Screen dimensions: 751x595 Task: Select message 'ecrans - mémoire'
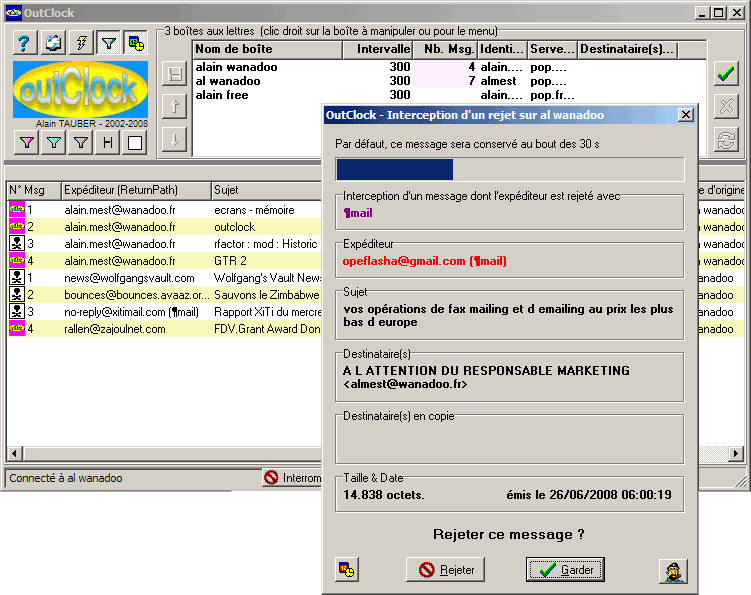click(165, 210)
